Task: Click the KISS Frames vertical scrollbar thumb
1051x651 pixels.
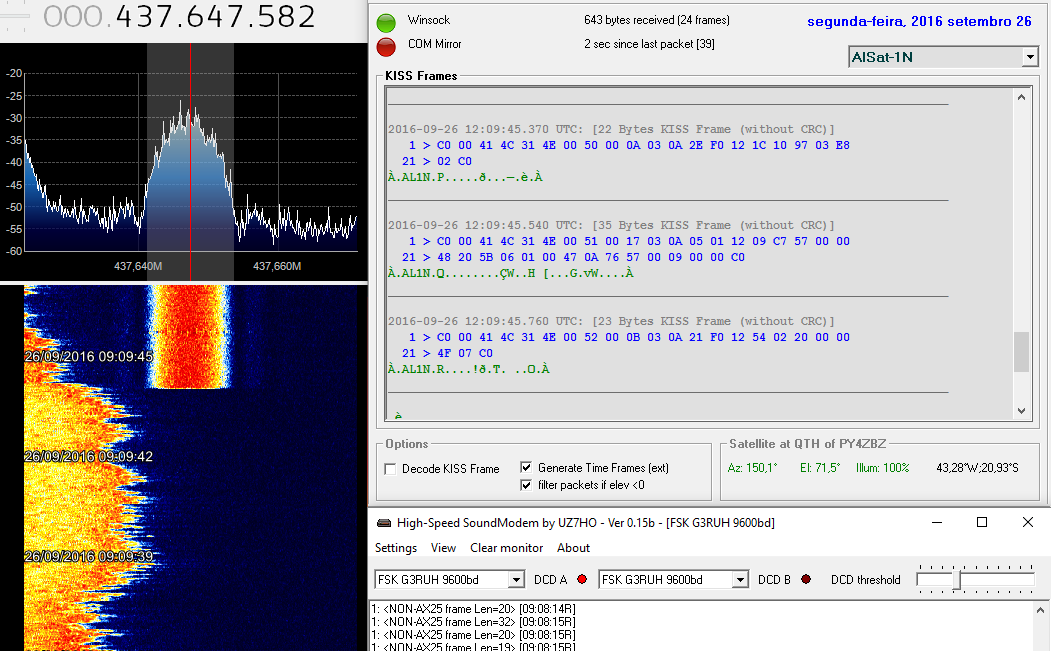Action: (x=1021, y=352)
